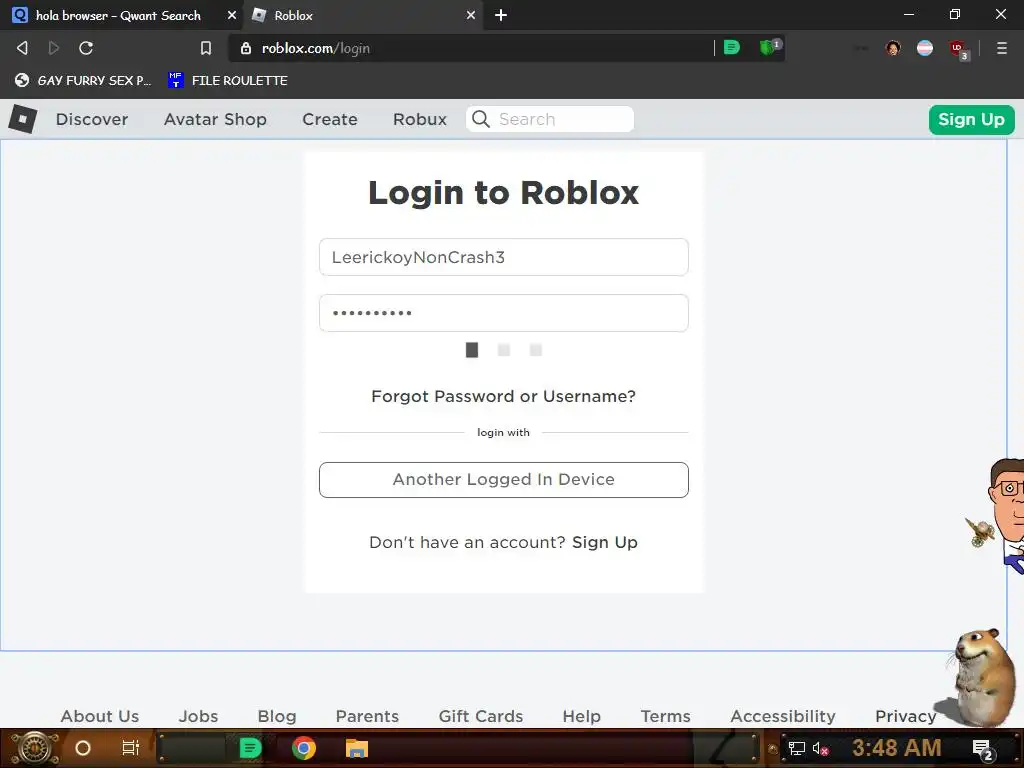Open the Gift Cards footer link
The width and height of the screenshot is (1024, 768).
point(481,716)
